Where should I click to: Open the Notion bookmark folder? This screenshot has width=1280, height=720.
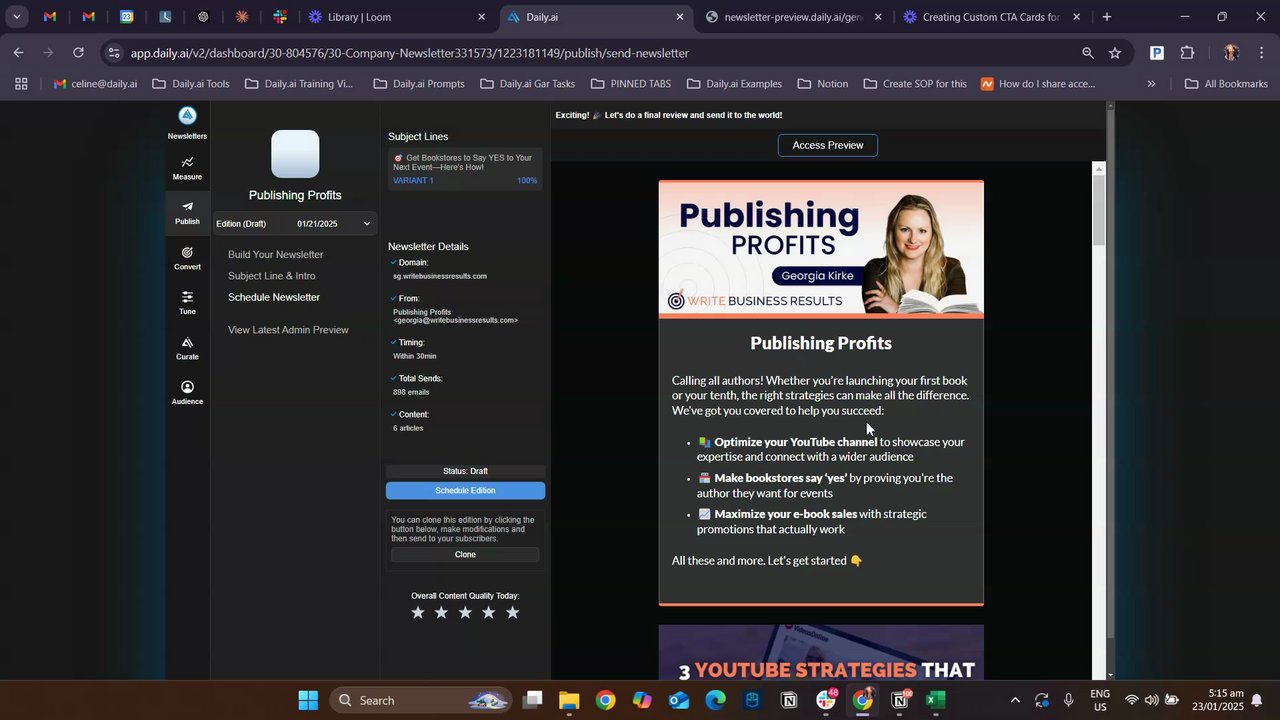click(x=822, y=84)
